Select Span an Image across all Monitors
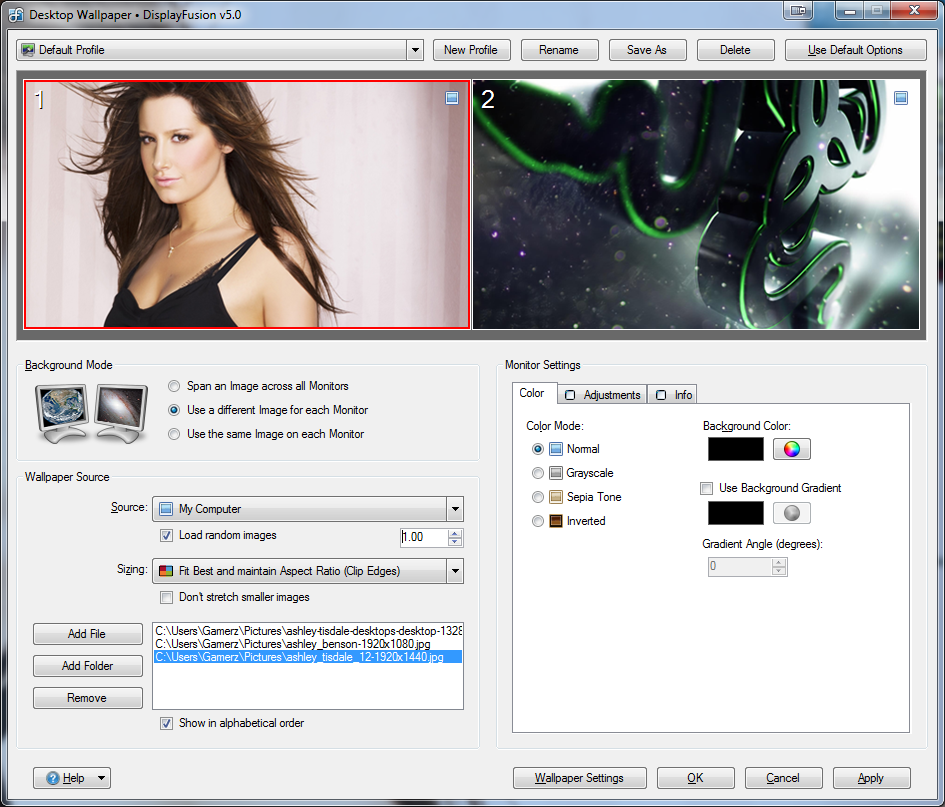Screen dimensions: 945x807 point(175,386)
